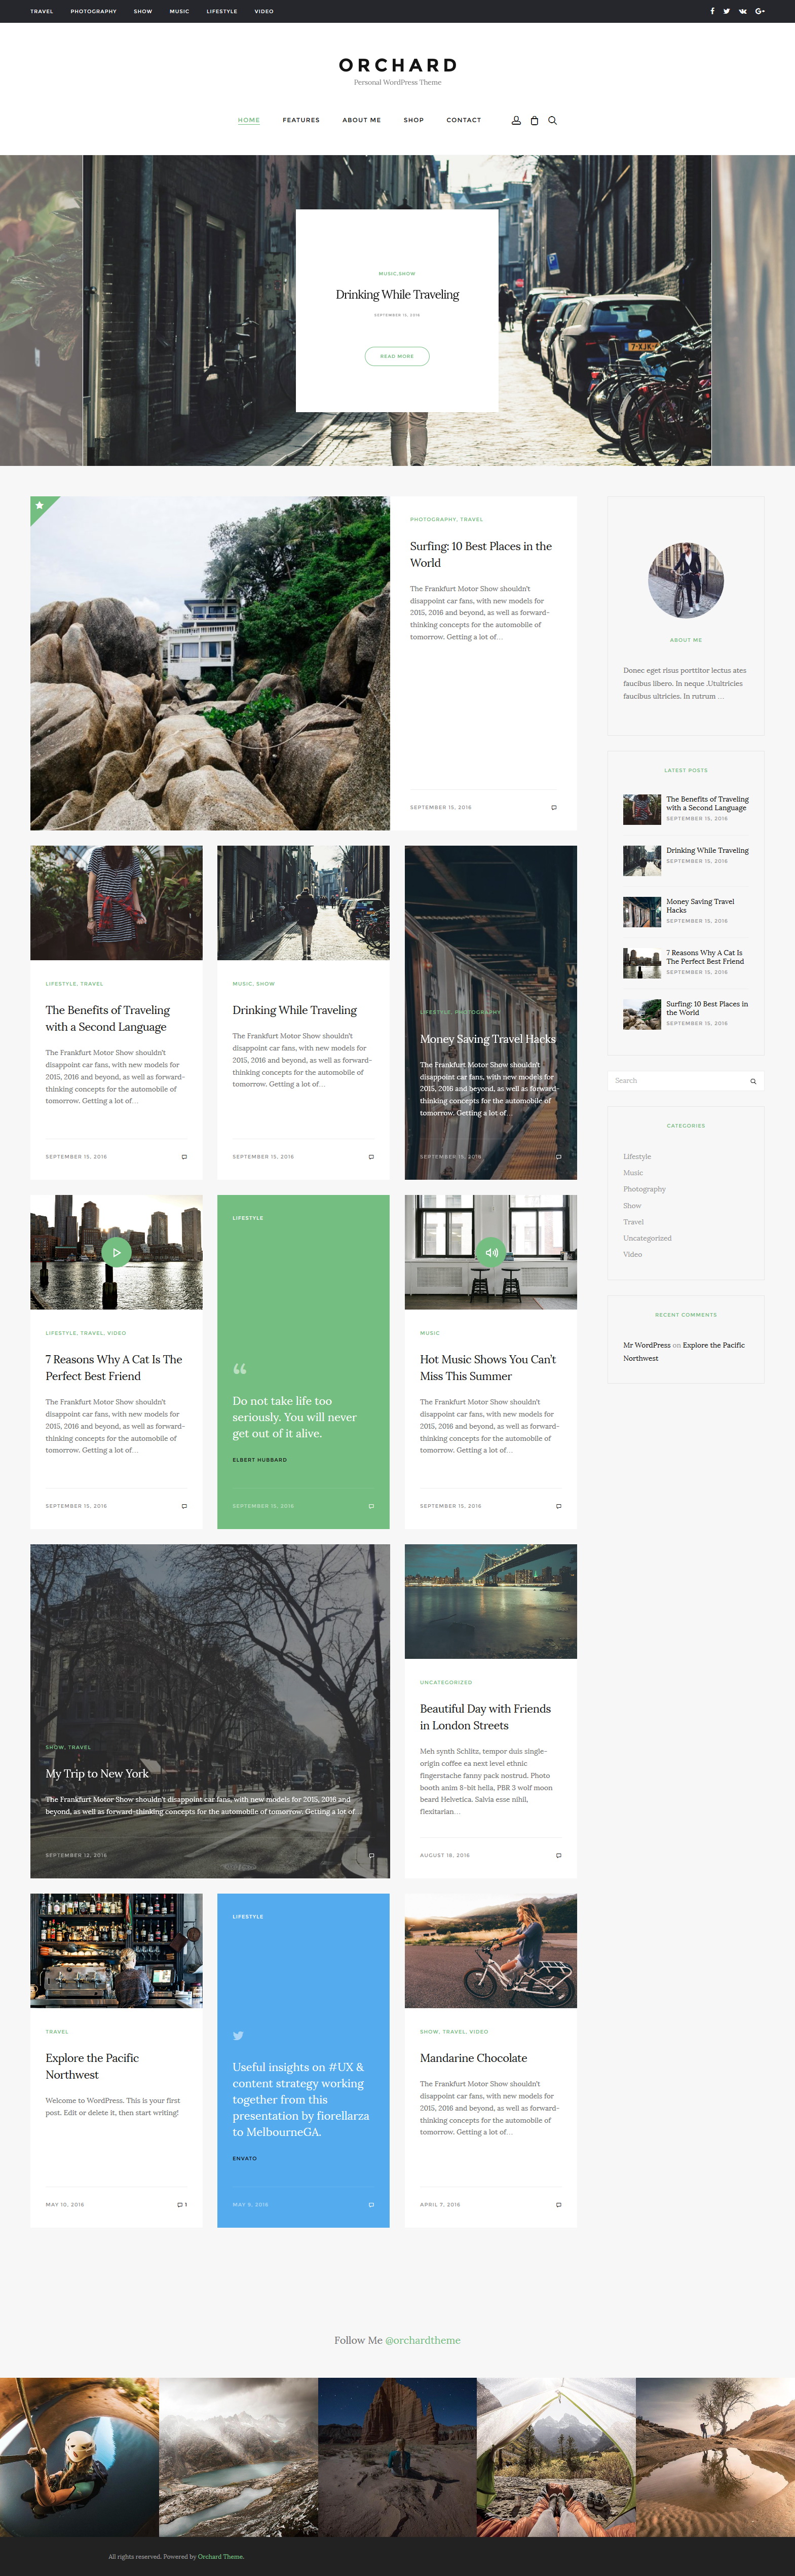Open the shopping bag cart icon
This screenshot has height=2576, width=795.
pyautogui.click(x=534, y=120)
